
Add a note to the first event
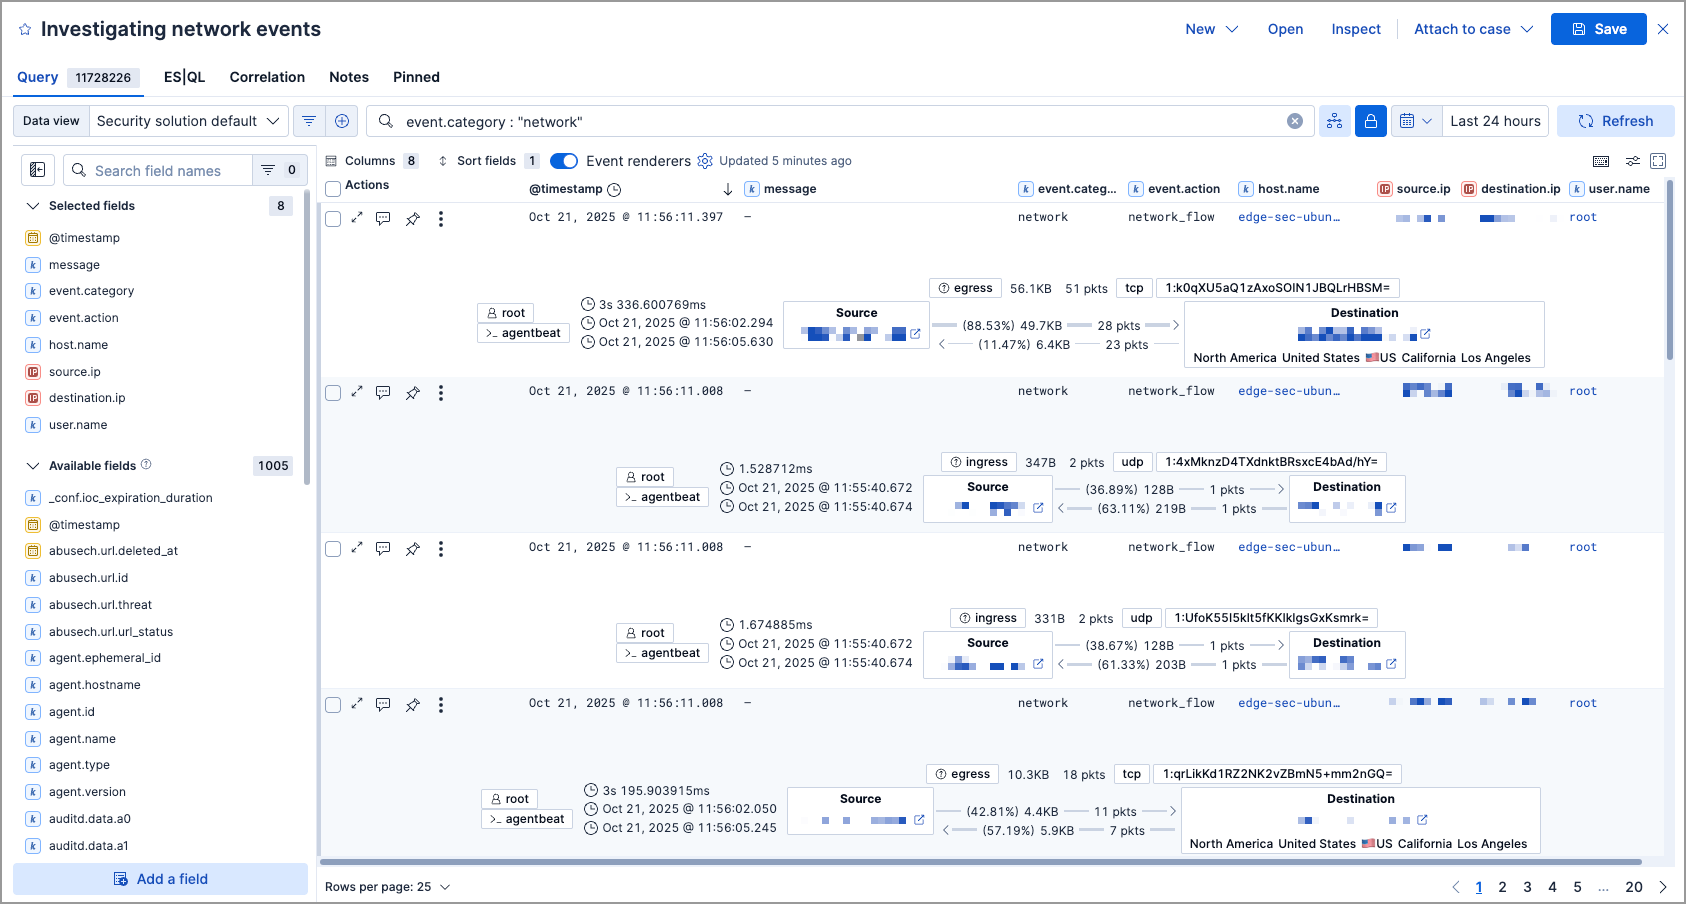point(384,218)
